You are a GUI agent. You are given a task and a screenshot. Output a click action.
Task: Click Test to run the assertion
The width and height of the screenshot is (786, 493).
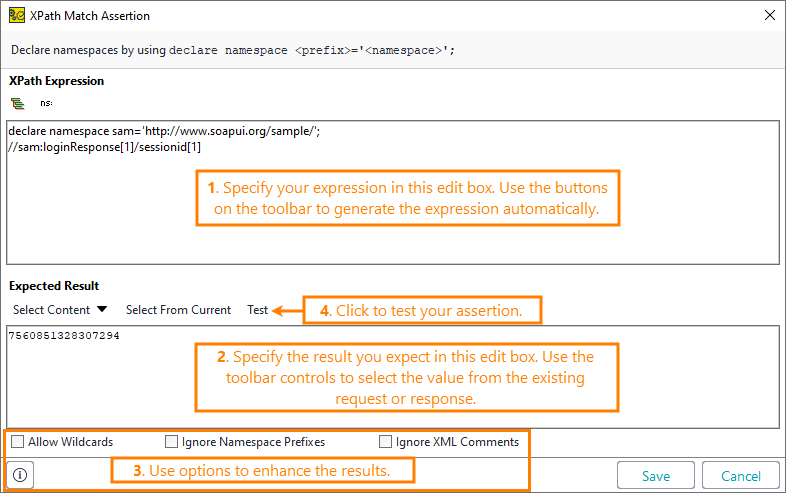coord(258,310)
